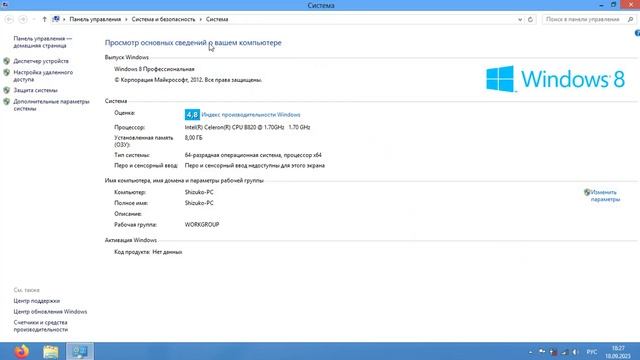The height and width of the screenshot is (360, 640).
Task: Open Дополнительные параметры системы
Action: (x=51, y=105)
